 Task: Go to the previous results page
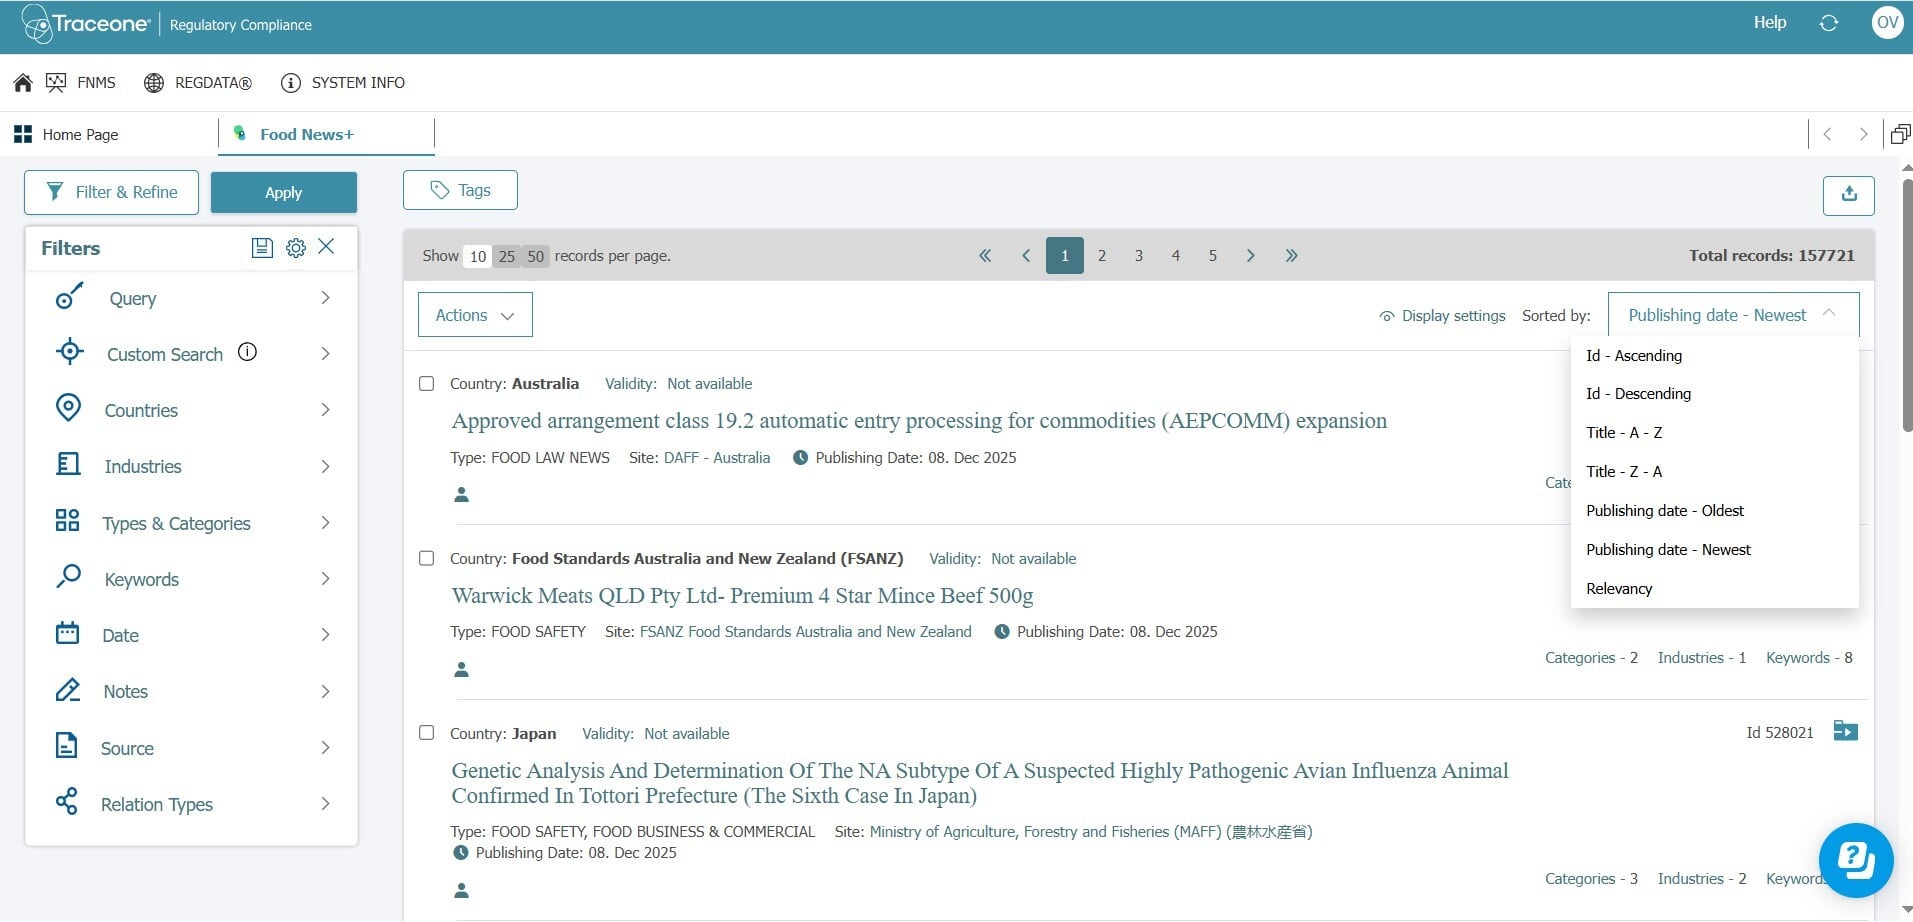[x=1026, y=256]
